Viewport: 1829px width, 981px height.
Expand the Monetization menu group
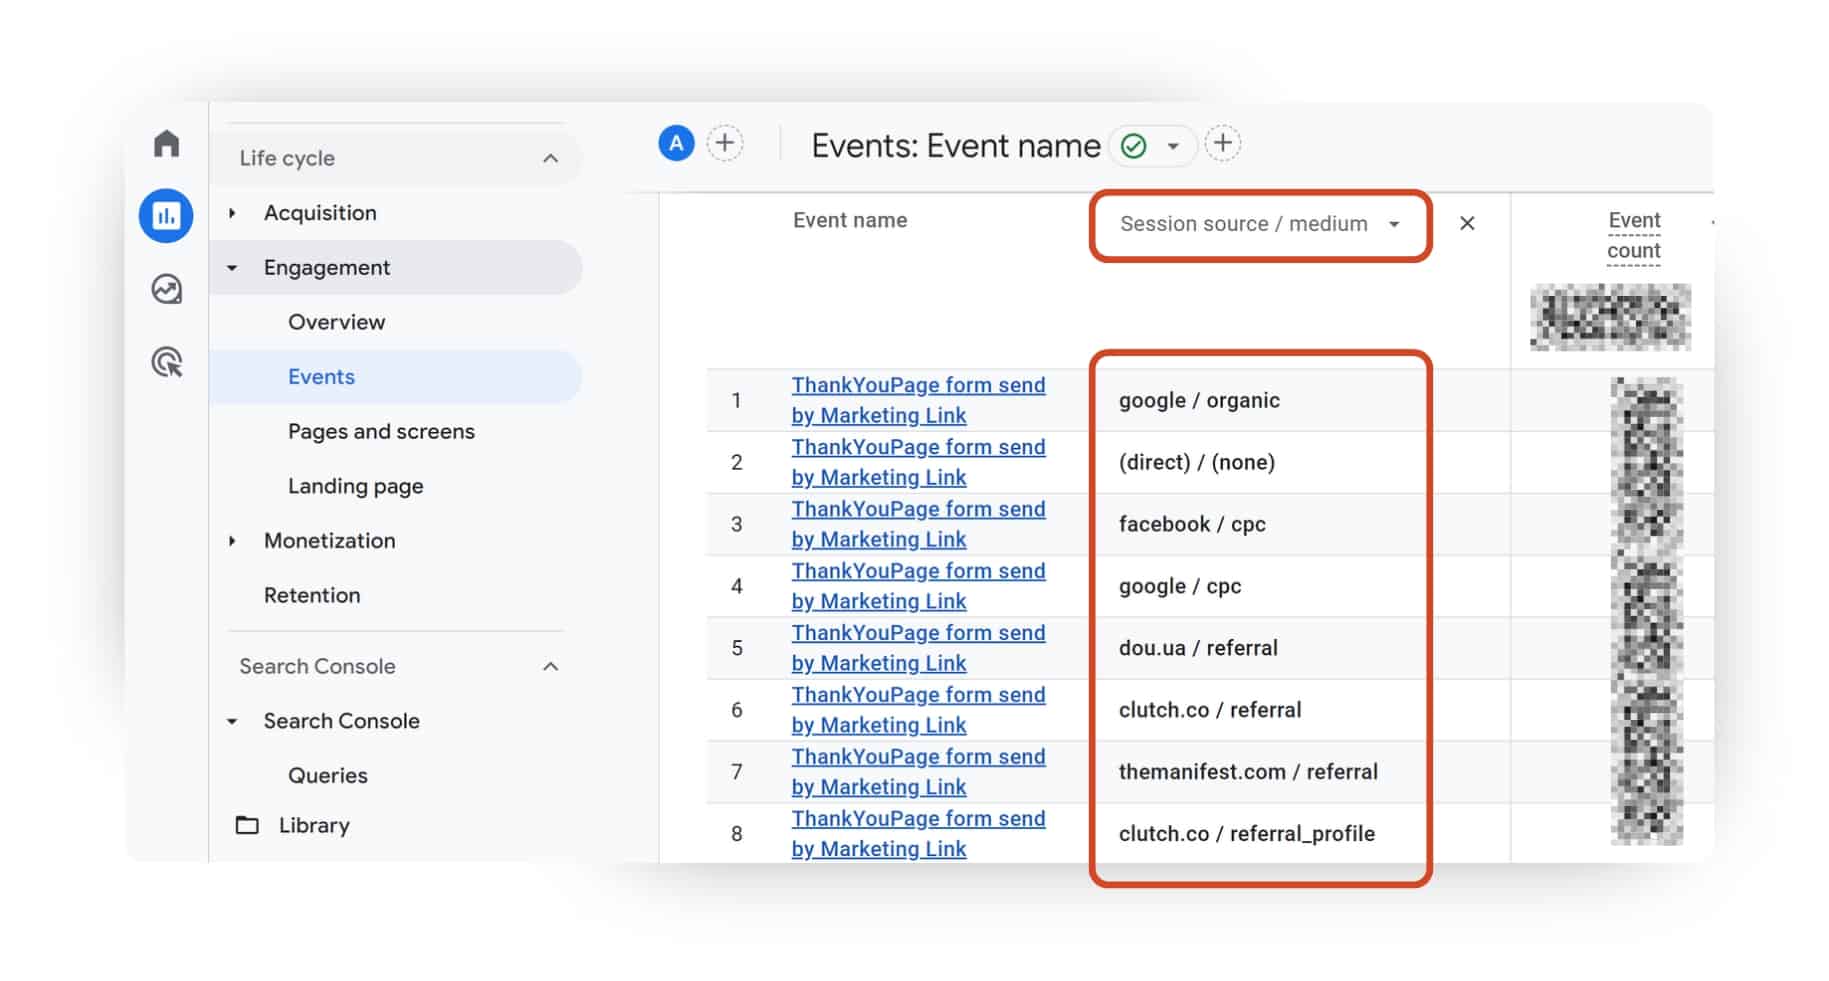[233, 541]
